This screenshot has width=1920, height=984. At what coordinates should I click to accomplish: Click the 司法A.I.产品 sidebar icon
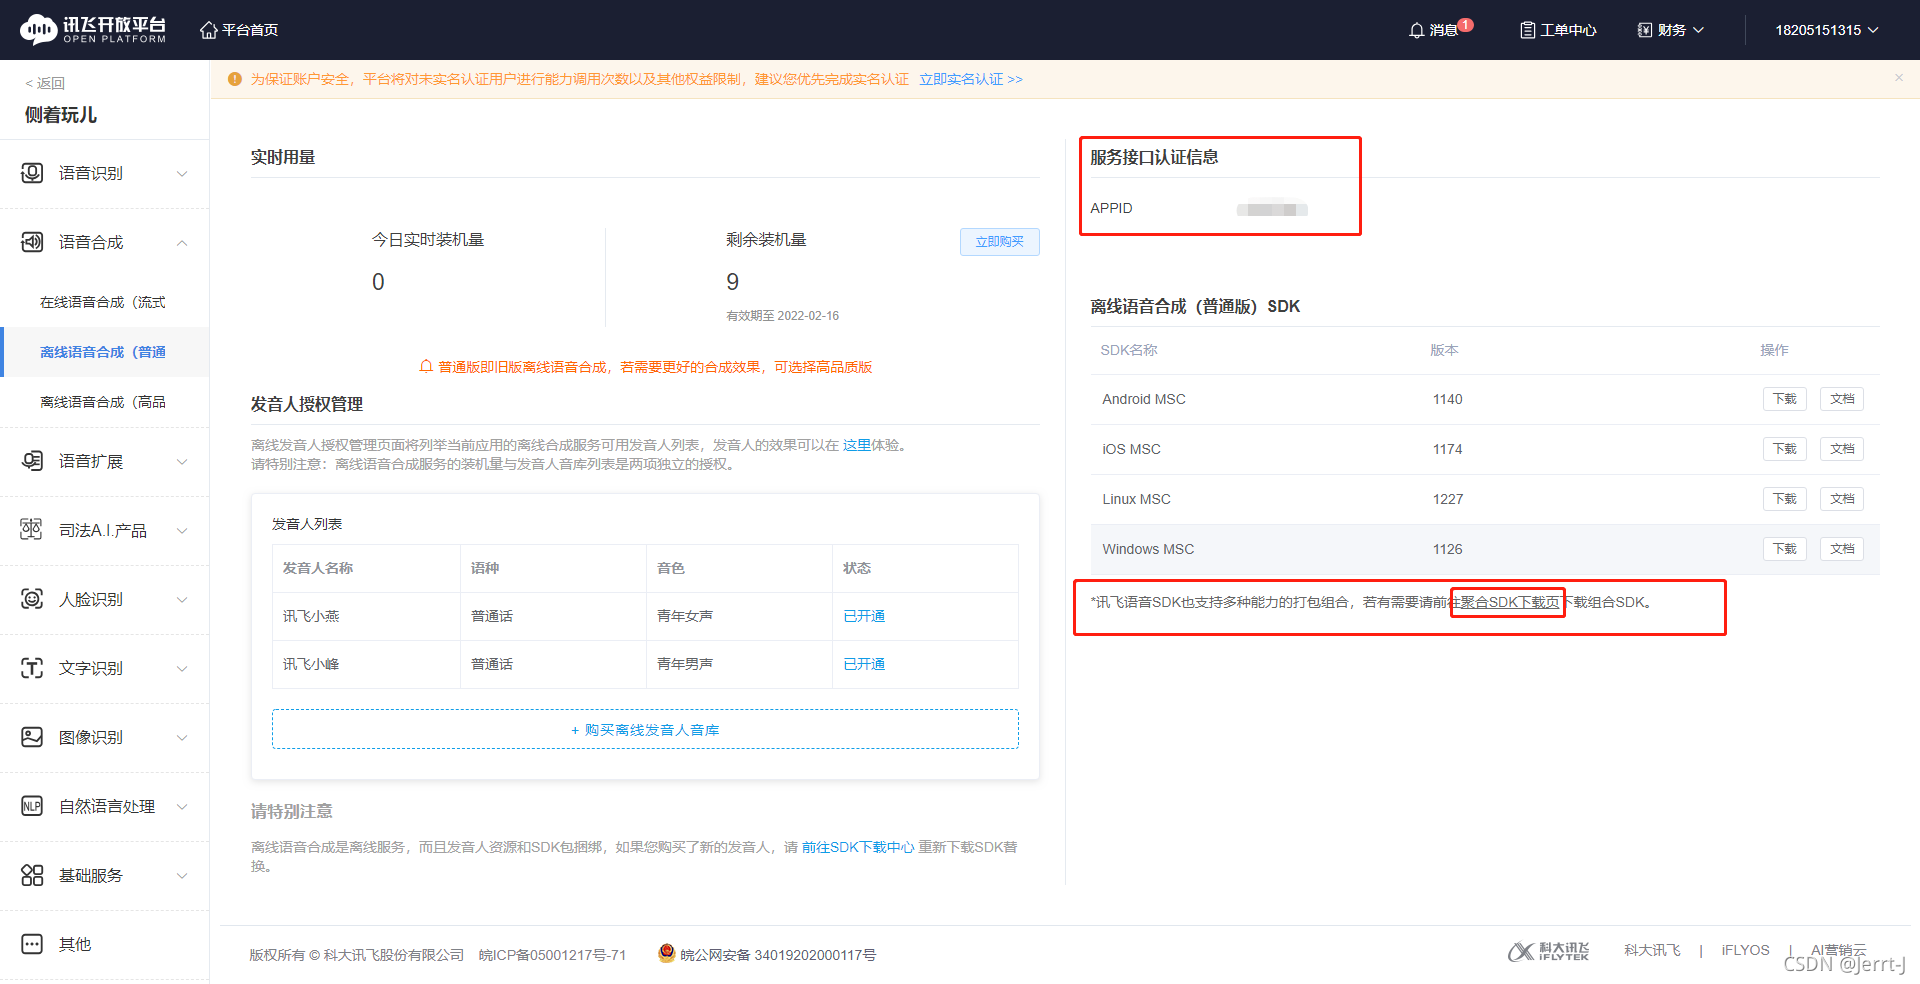pyautogui.click(x=32, y=530)
